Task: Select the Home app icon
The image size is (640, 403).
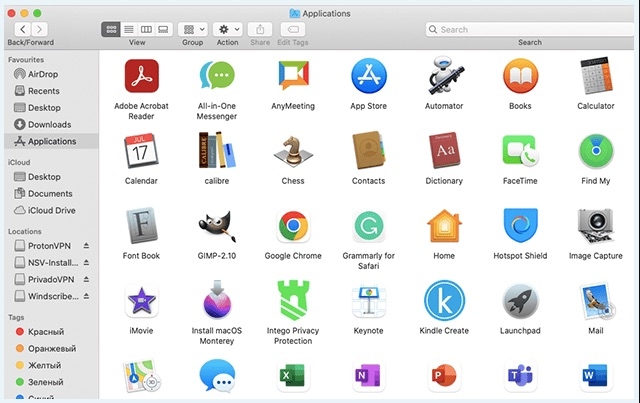Action: coord(444,225)
